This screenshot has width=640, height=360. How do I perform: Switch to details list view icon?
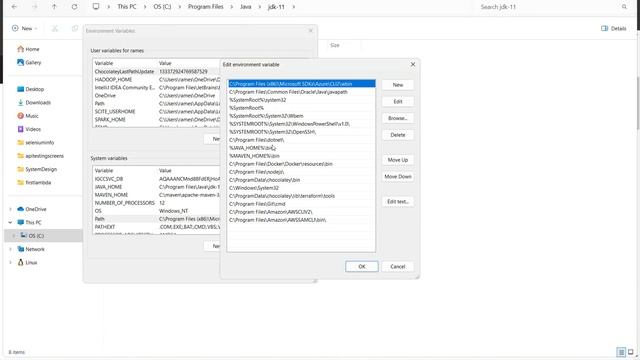tap(621, 352)
